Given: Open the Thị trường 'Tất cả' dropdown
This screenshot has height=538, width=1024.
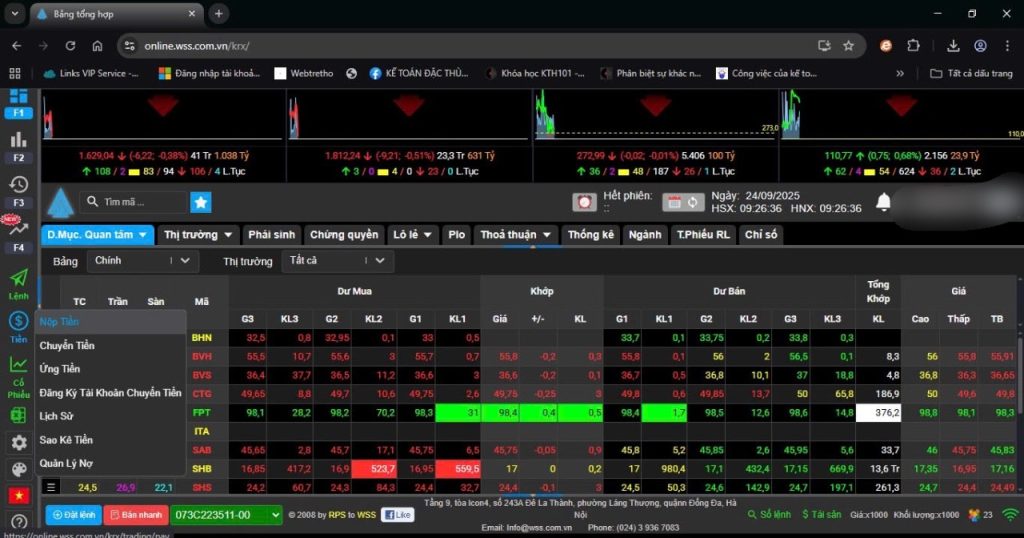Looking at the screenshot, I should coord(337,261).
